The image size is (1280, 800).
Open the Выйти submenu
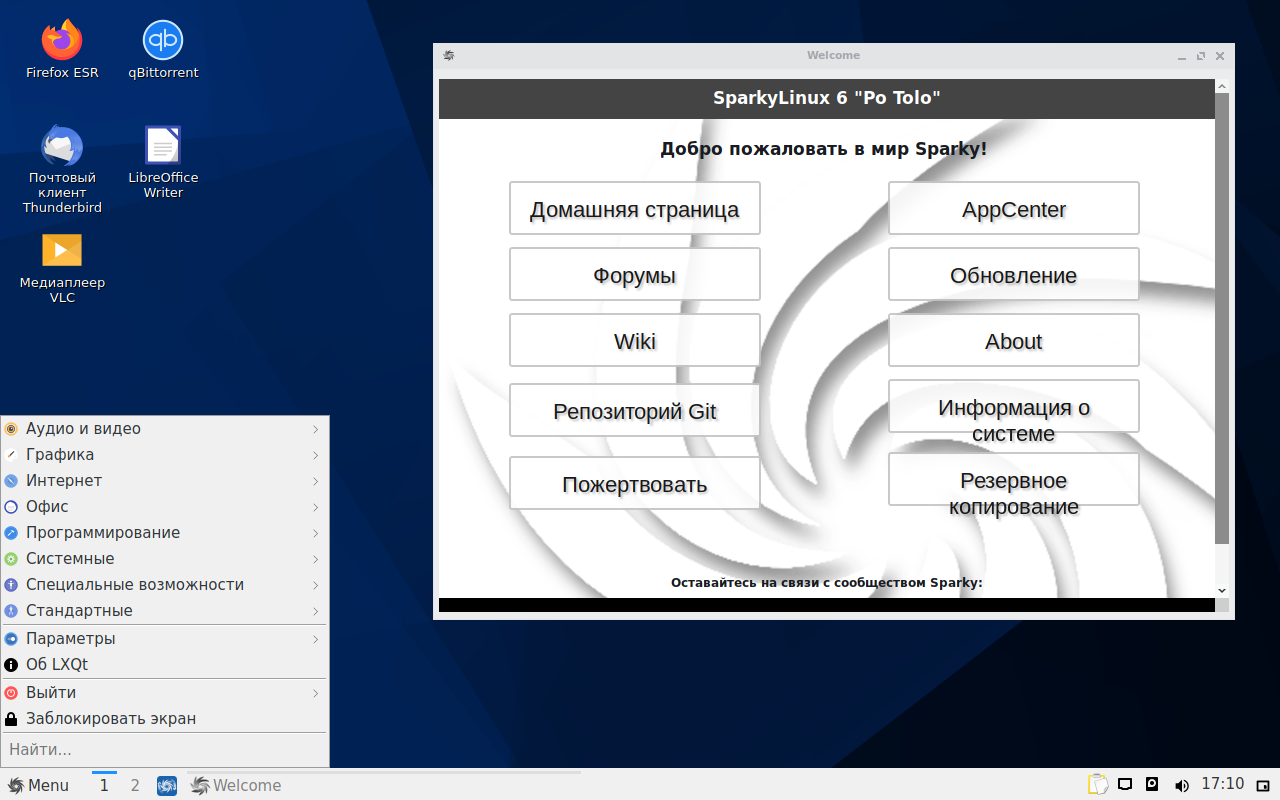pos(165,693)
